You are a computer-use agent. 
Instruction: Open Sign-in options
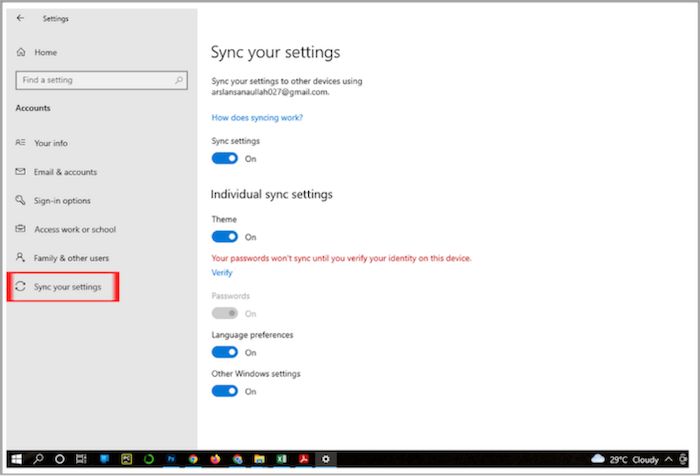pos(62,201)
